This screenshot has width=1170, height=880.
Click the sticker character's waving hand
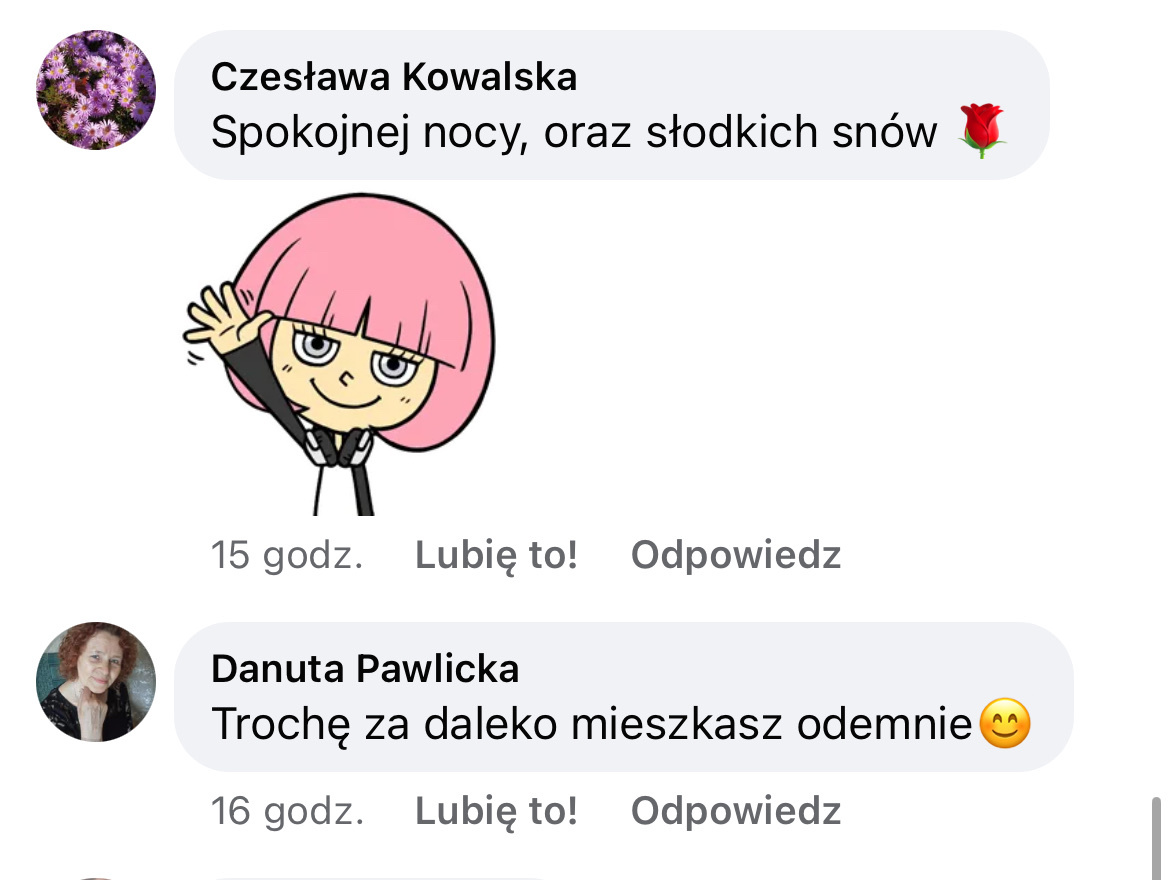(222, 320)
